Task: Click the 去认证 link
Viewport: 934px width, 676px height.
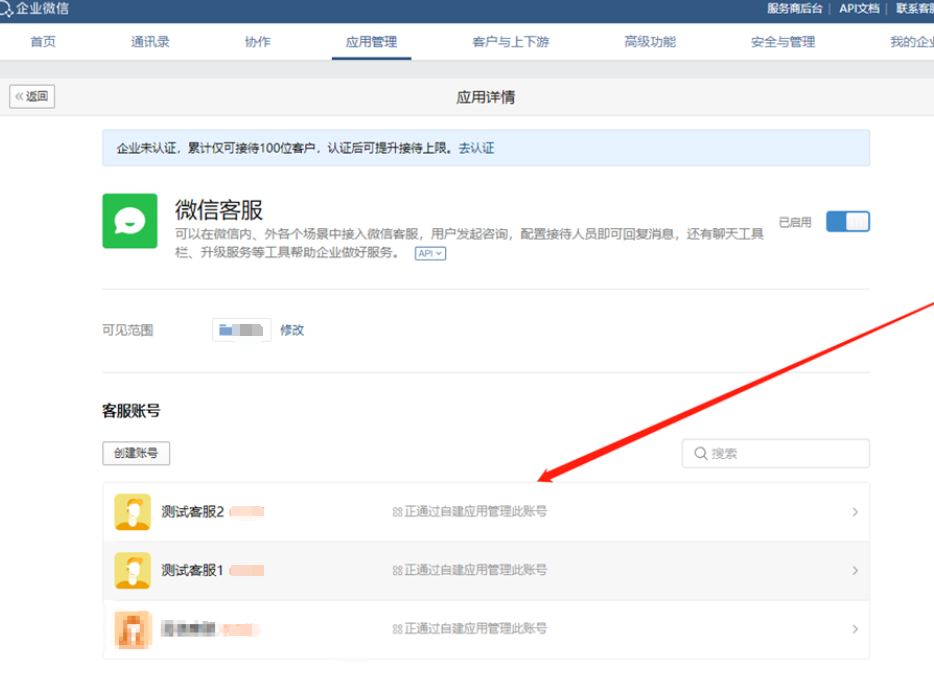Action: pos(476,148)
